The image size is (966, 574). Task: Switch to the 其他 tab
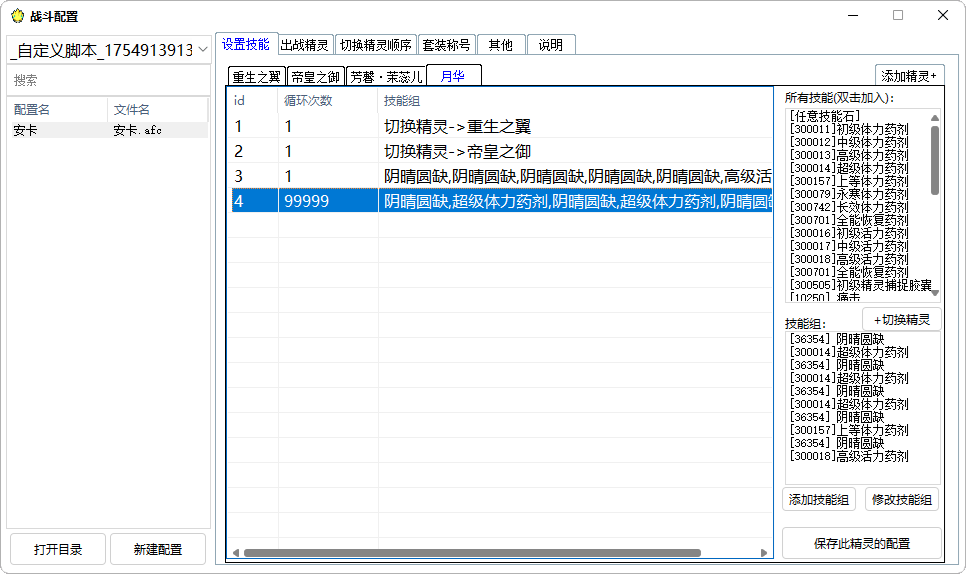point(500,45)
